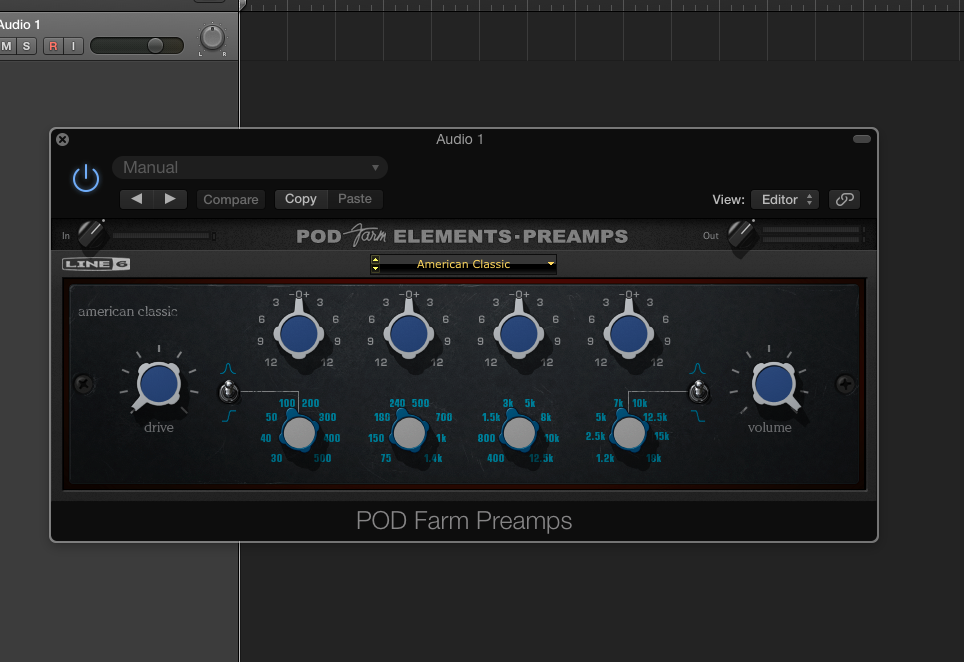
Task: Click the POD Farm Preamps footer title
Action: (464, 521)
